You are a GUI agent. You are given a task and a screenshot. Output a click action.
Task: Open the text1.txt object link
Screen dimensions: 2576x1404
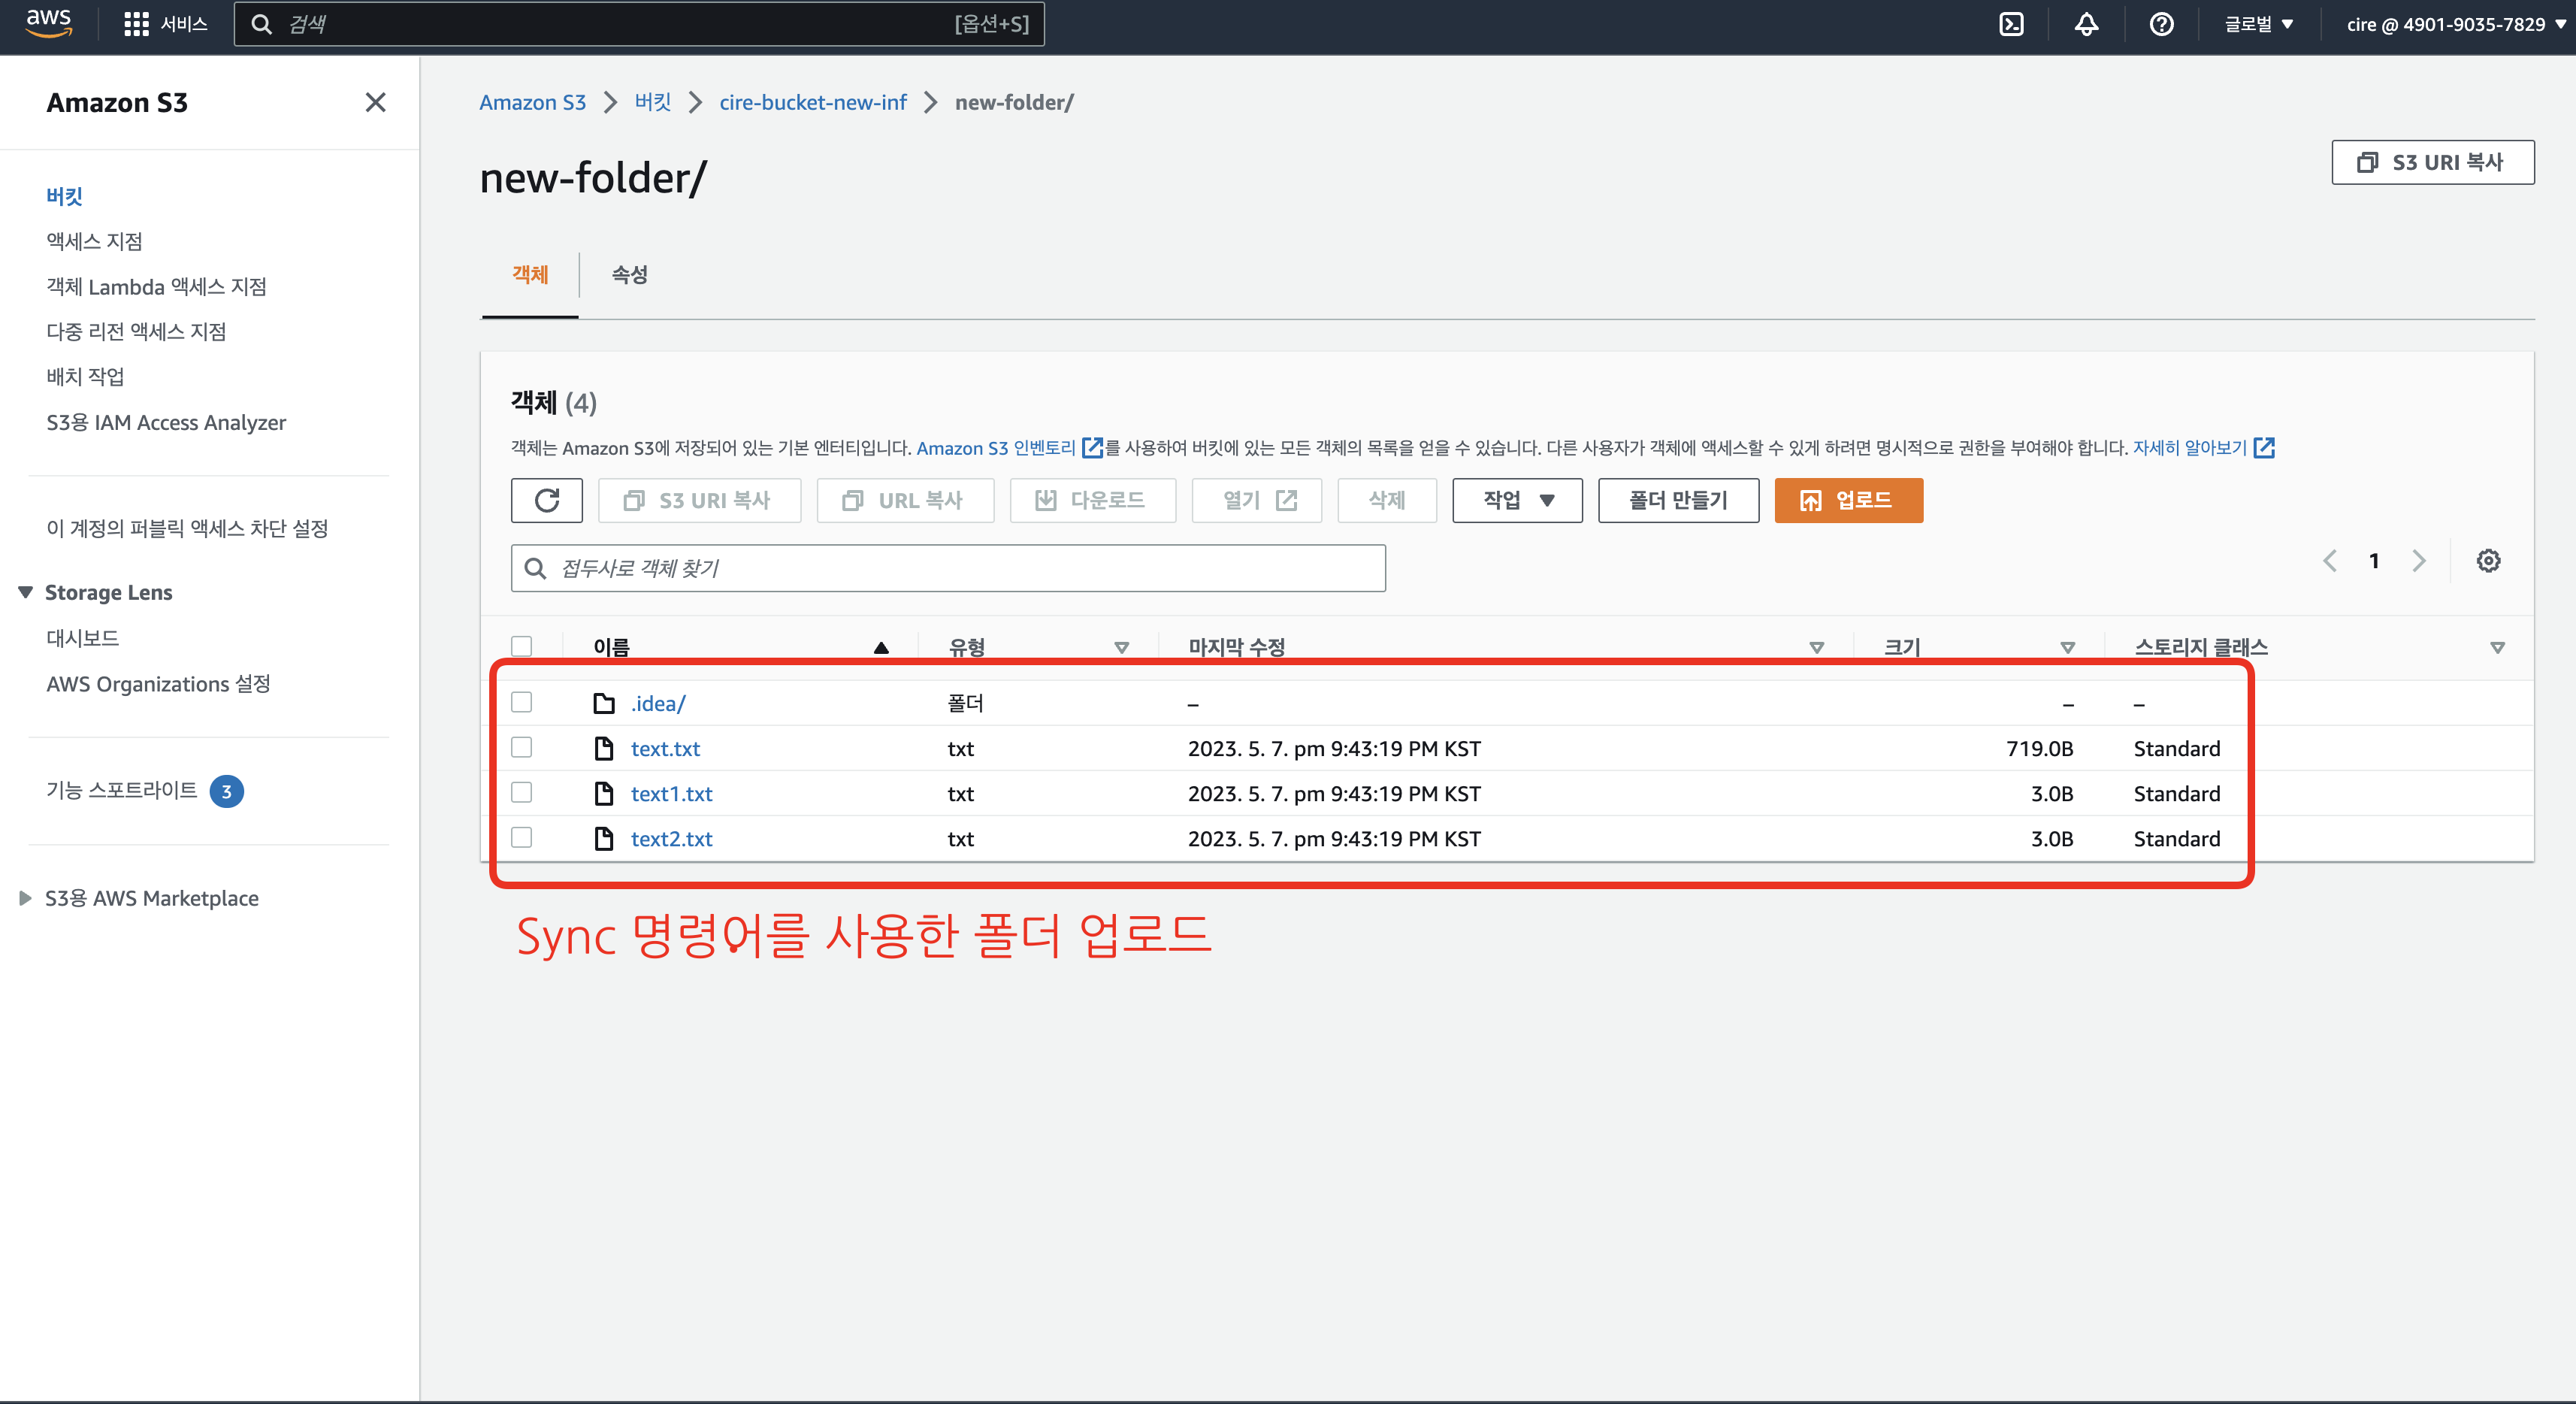[671, 793]
